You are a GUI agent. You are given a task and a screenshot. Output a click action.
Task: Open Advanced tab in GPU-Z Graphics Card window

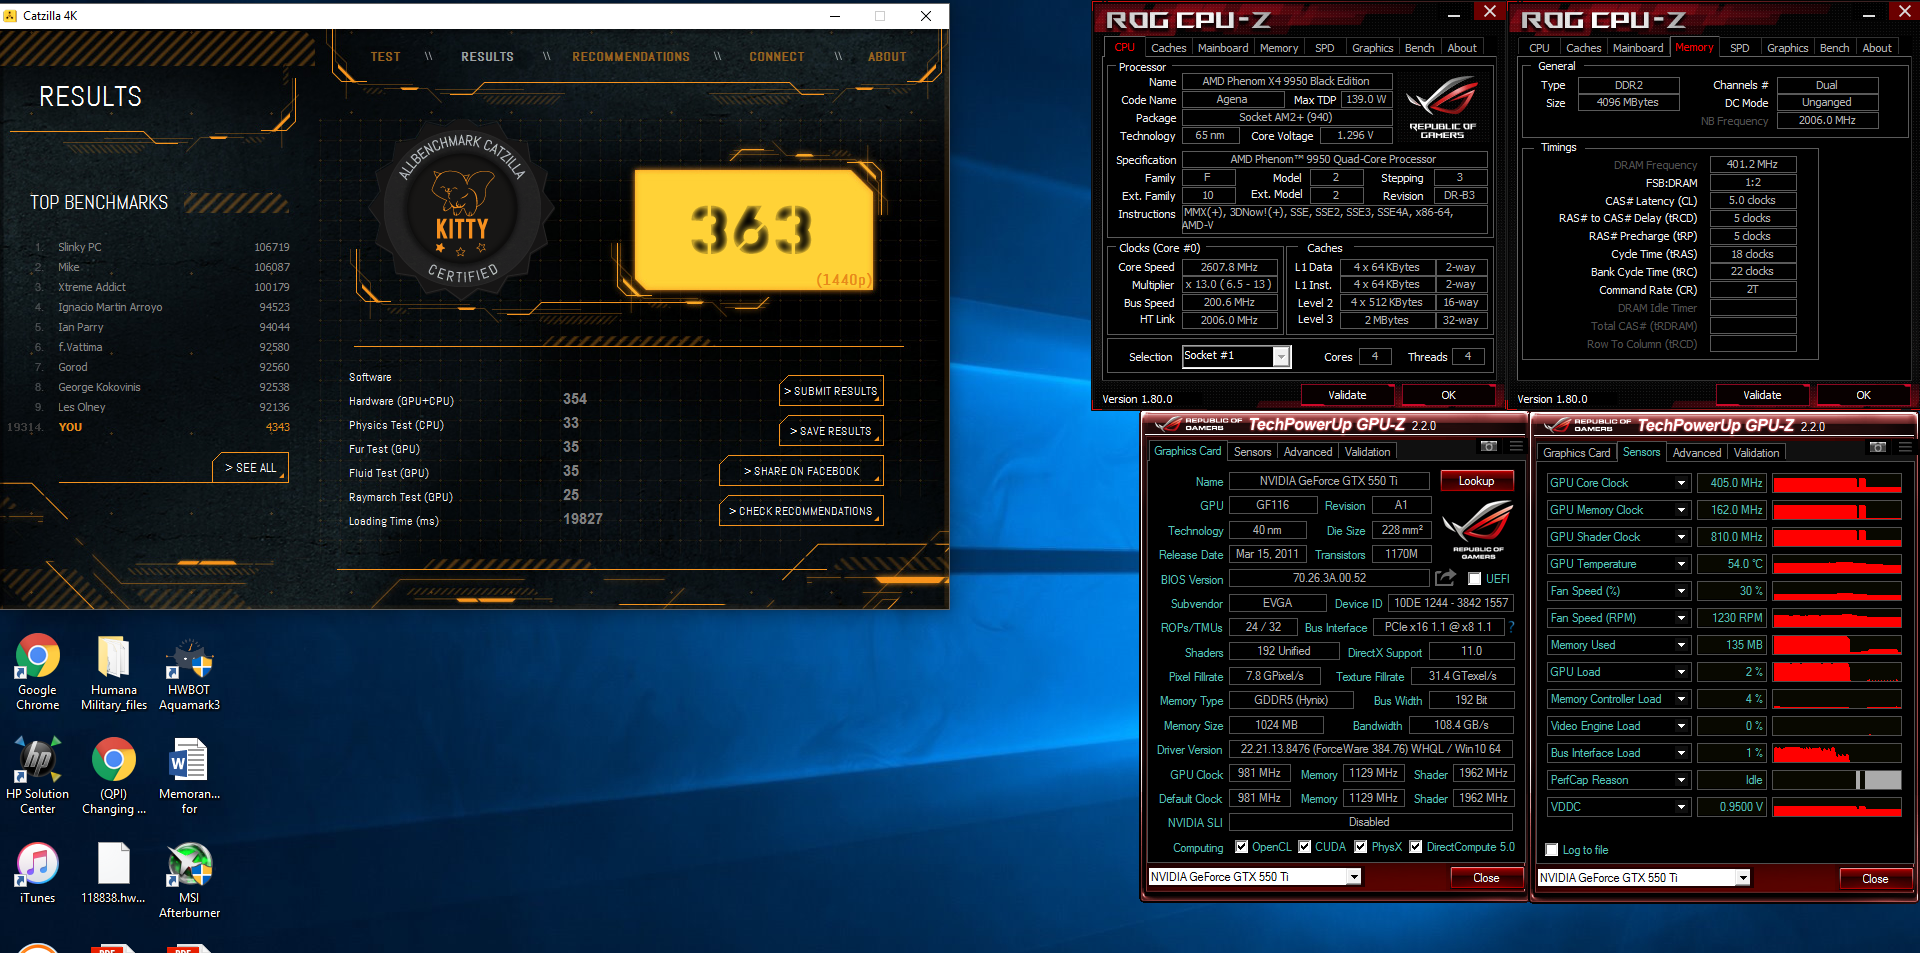[x=1308, y=452]
